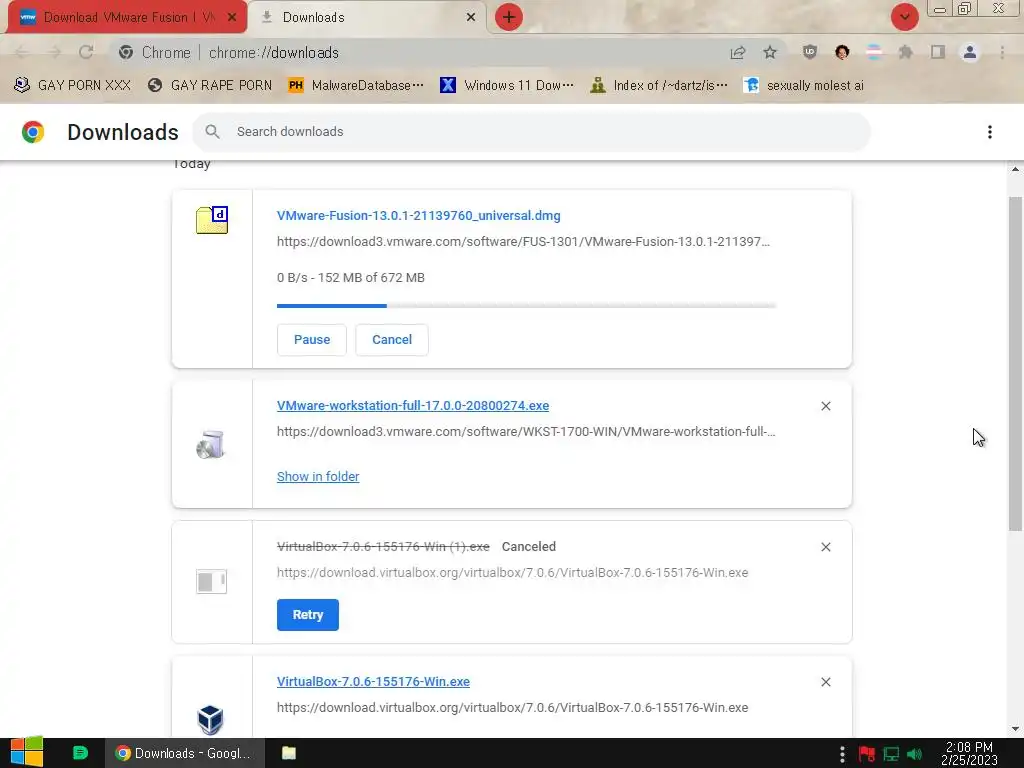Open VMware-workstation-full exe file link
The image size is (1024, 768).
[x=413, y=406]
